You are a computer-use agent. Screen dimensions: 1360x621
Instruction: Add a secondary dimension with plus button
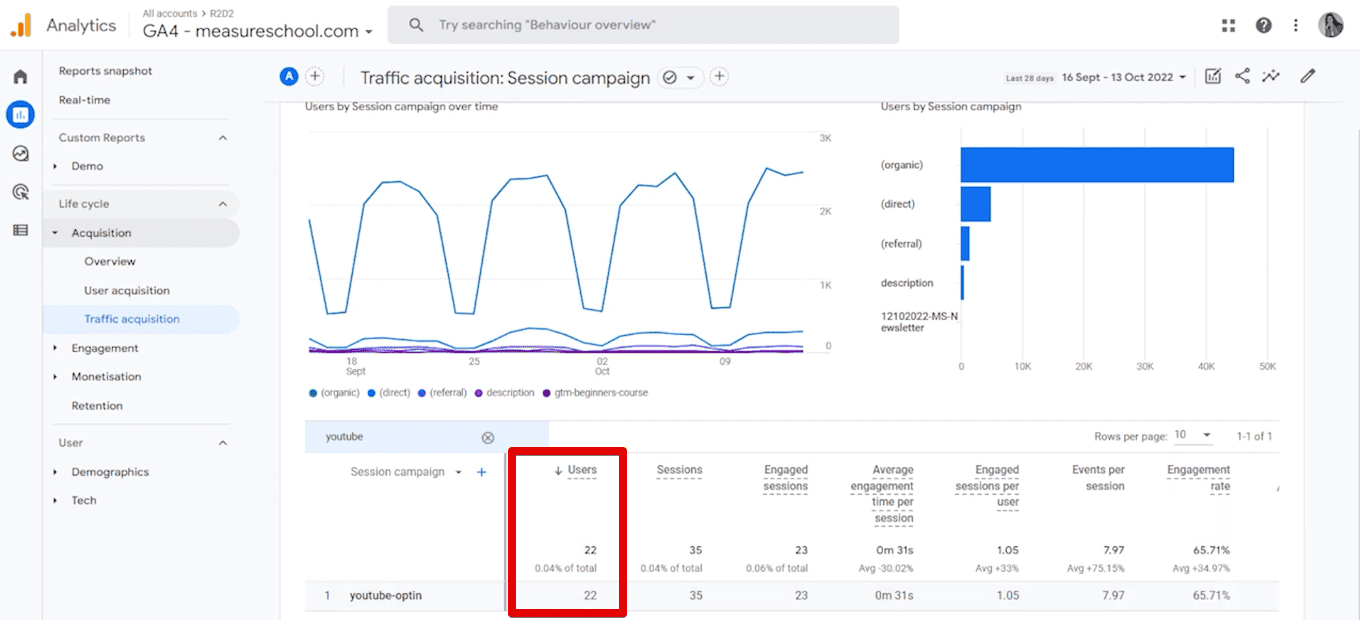pos(481,471)
